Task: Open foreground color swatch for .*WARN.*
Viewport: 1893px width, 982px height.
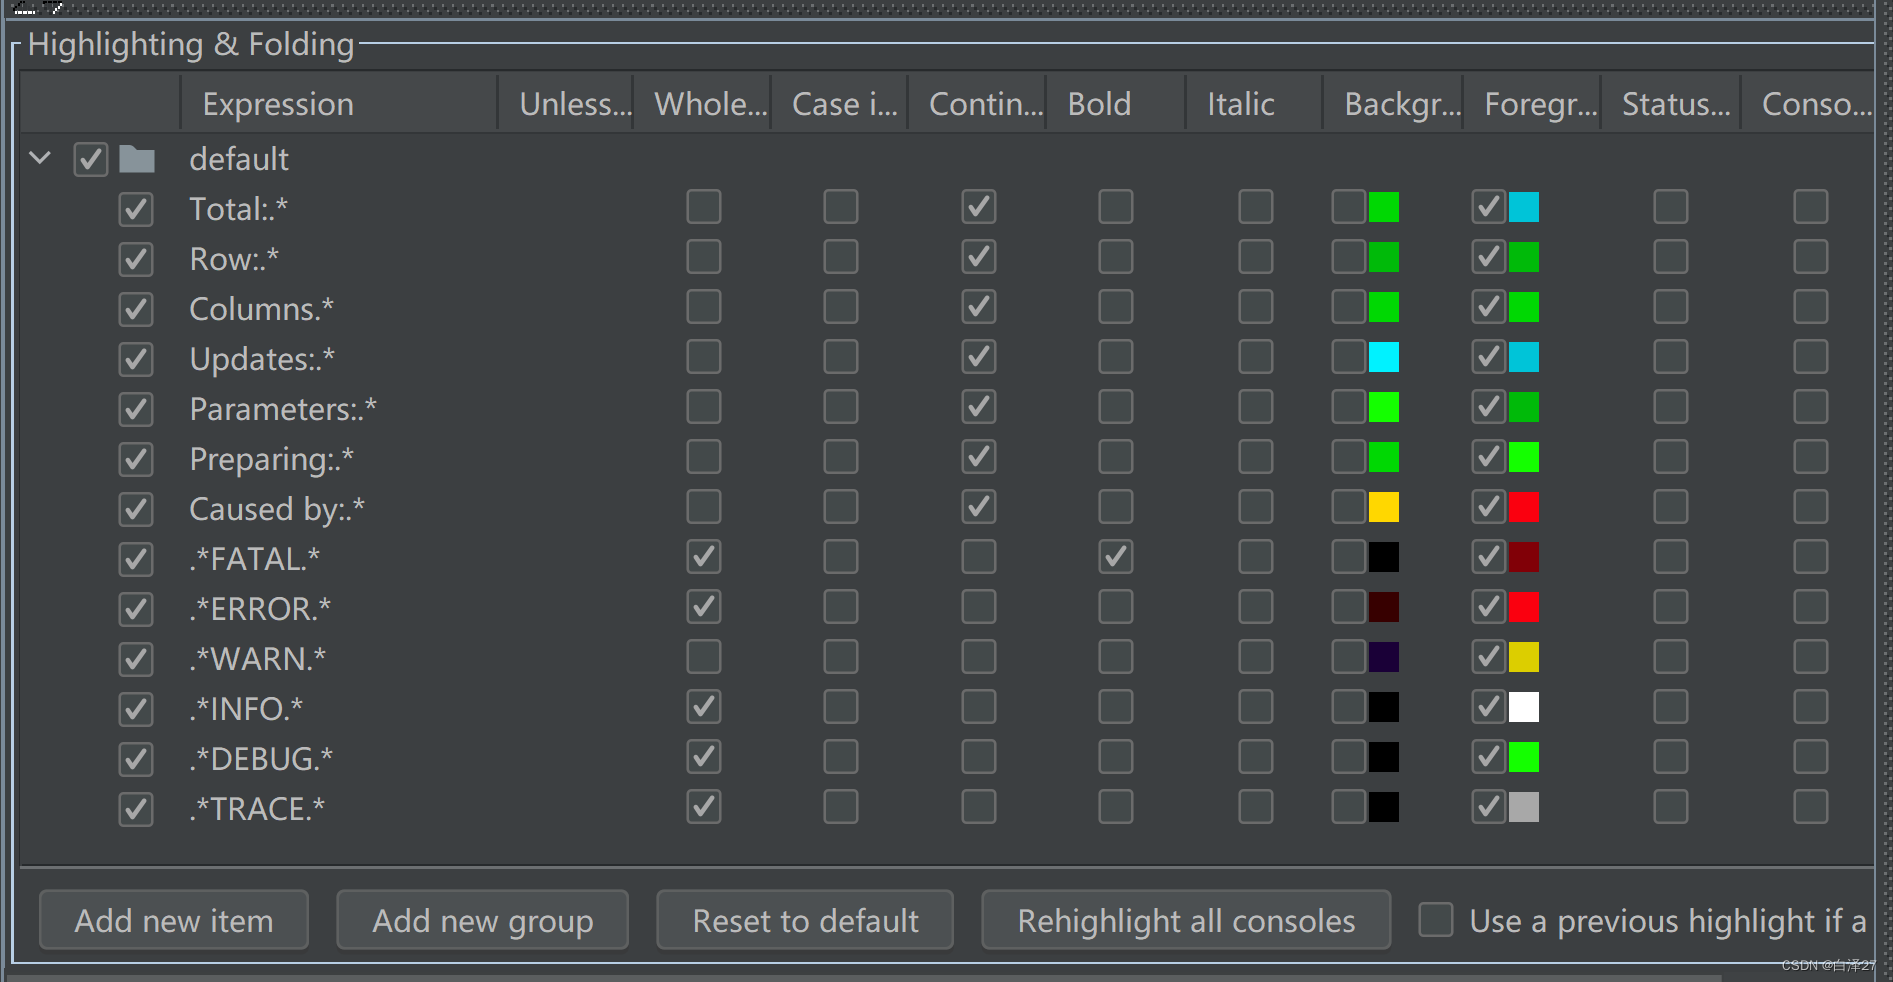Action: (1524, 657)
